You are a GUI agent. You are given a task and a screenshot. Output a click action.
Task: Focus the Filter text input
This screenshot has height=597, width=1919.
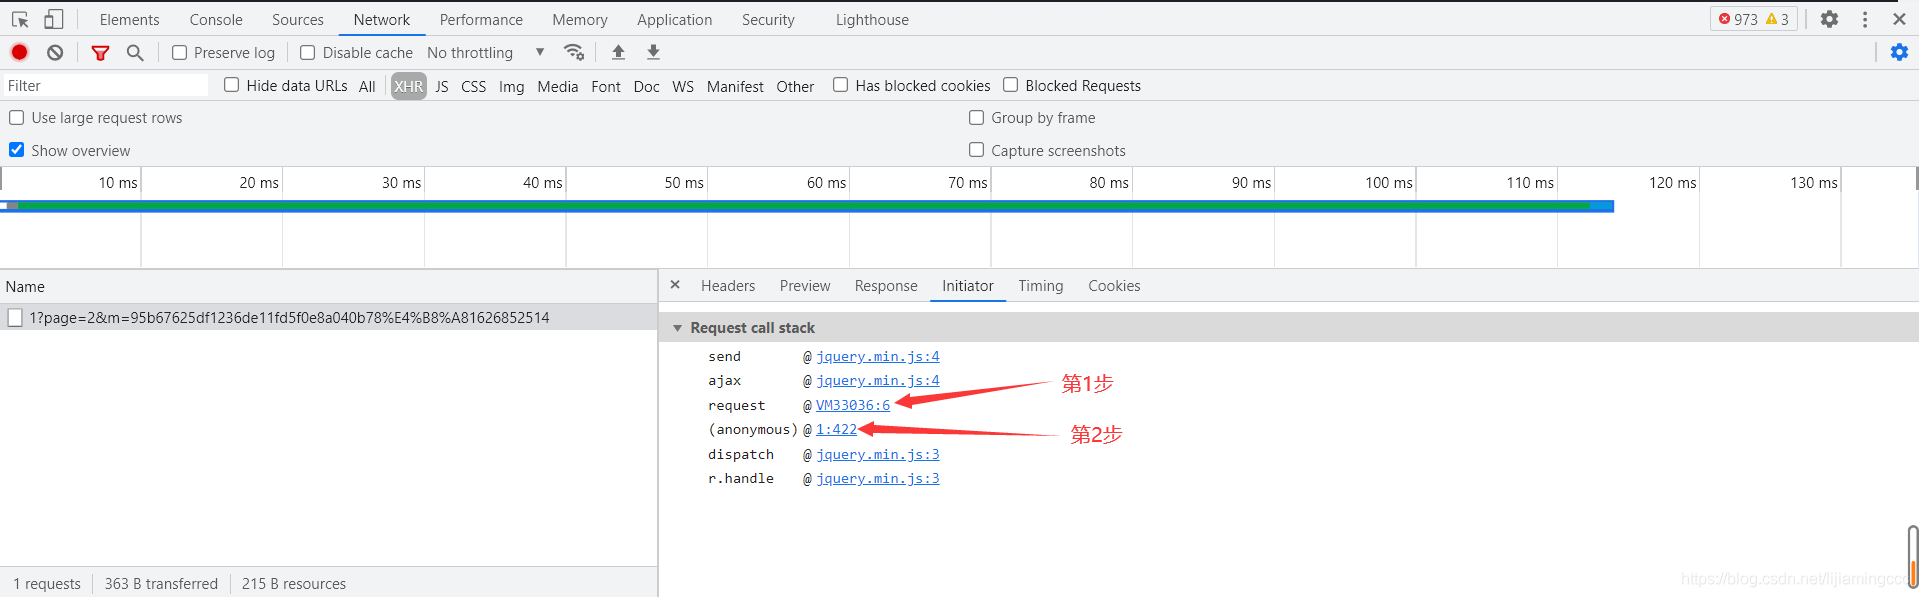pyautogui.click(x=105, y=85)
